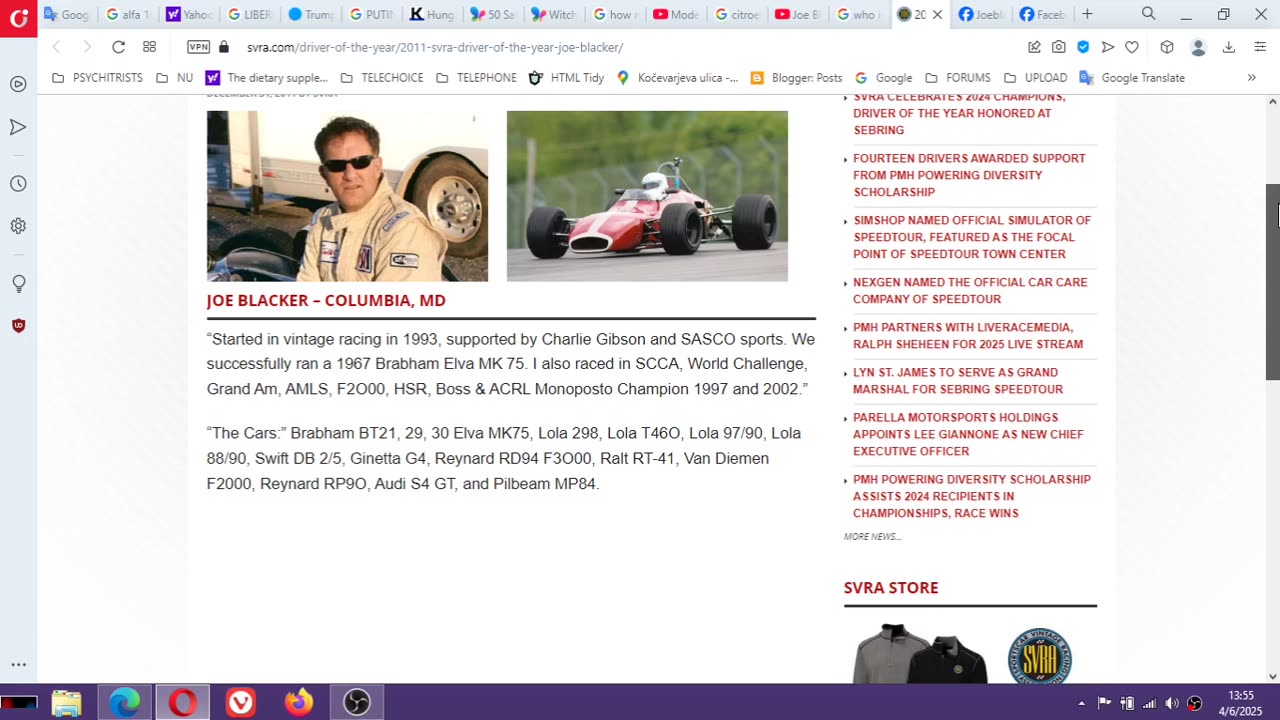Open the Opera main menu logo
This screenshot has width=1280, height=720.
(x=18, y=18)
